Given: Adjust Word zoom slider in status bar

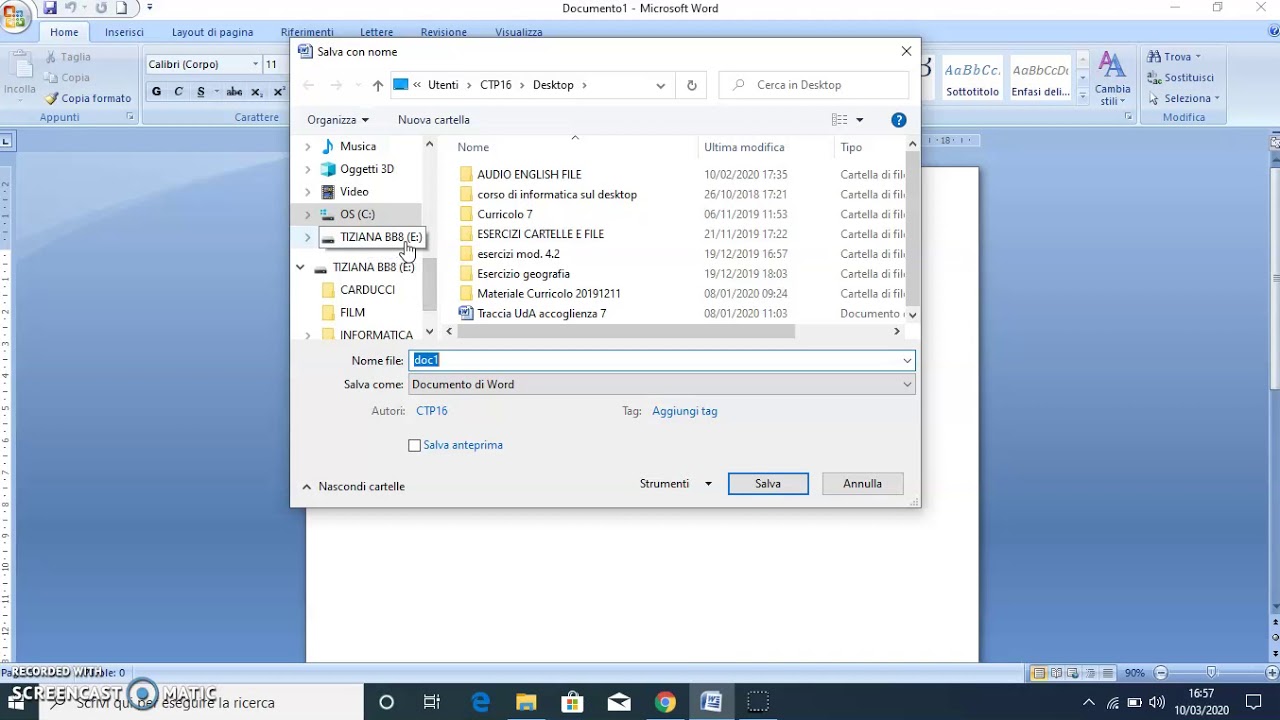Looking at the screenshot, I should point(1212,673).
